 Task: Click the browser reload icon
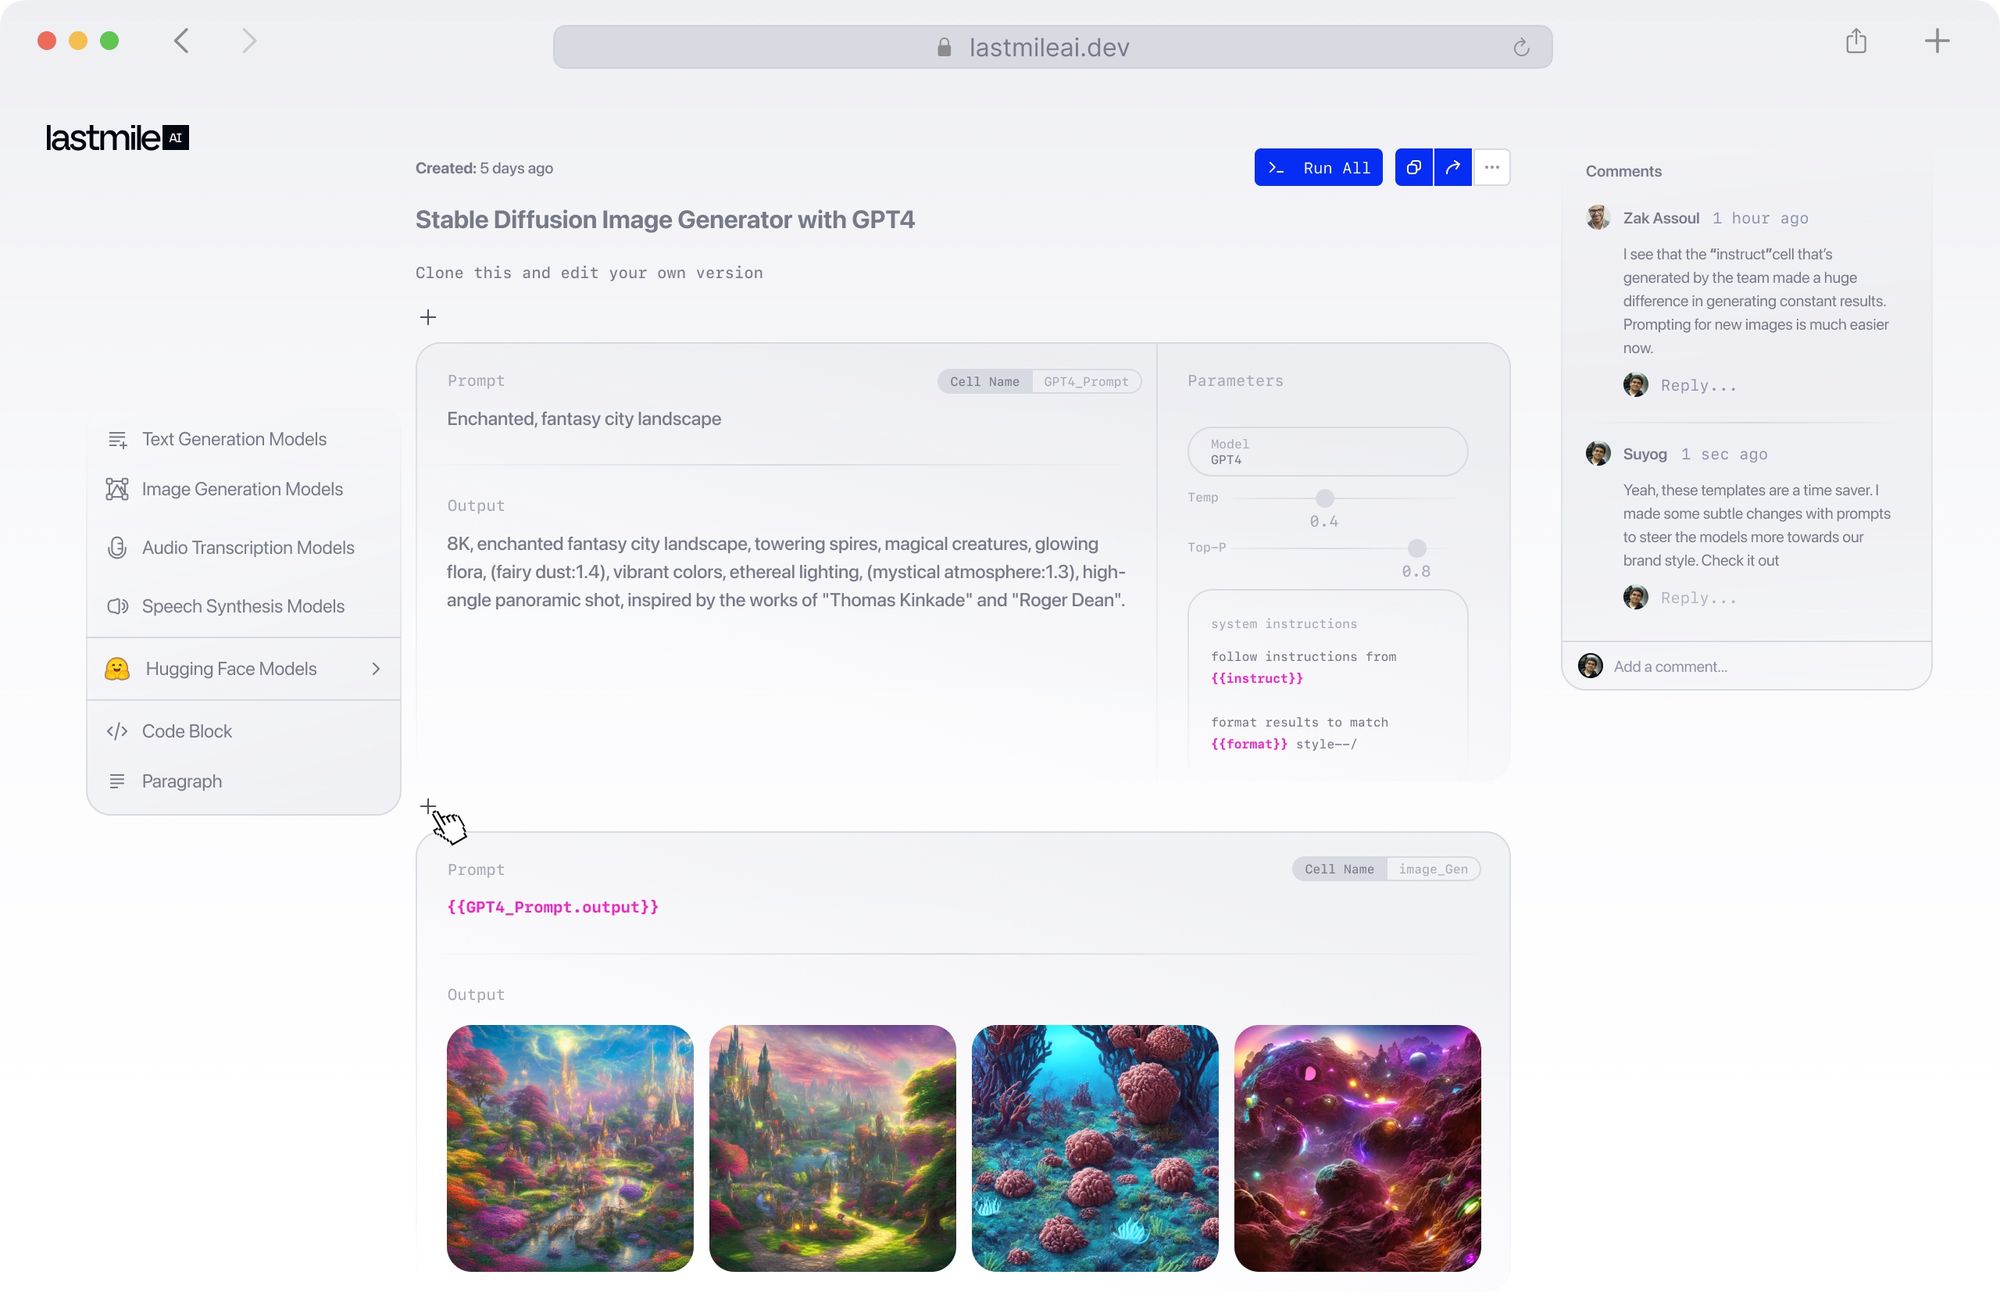1521,48
